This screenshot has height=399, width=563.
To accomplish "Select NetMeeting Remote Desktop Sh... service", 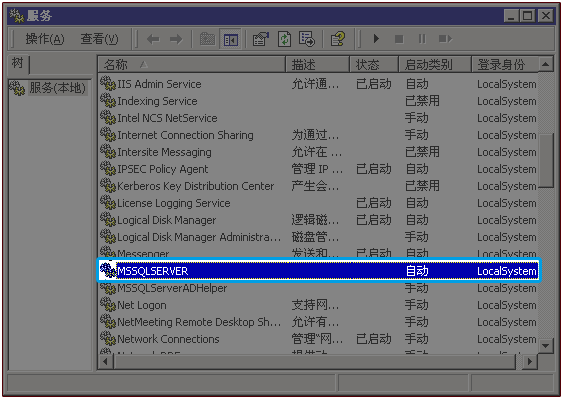I will [x=318, y=322].
